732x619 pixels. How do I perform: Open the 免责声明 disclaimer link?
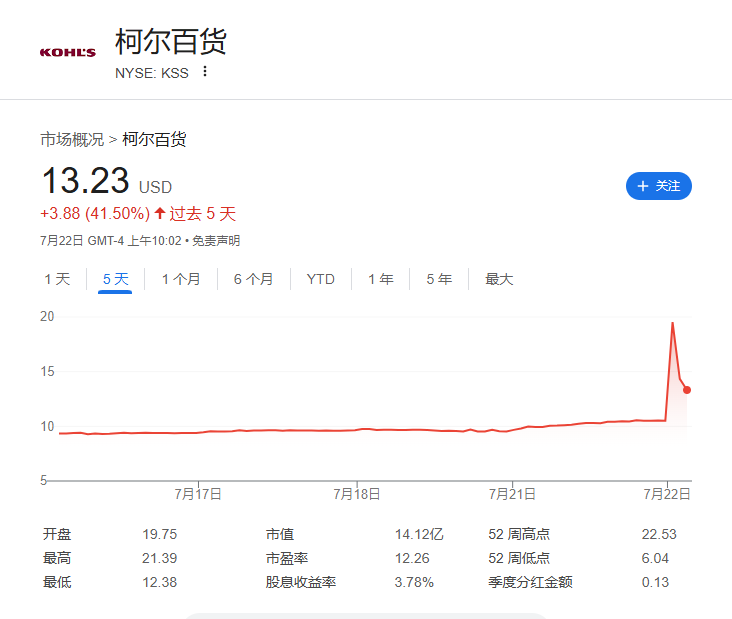tap(216, 241)
